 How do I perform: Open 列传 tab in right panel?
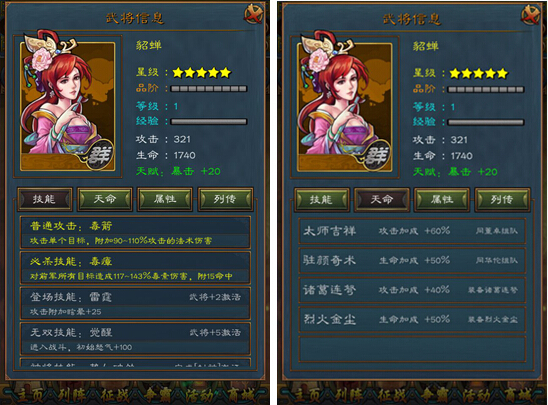[x=502, y=200]
